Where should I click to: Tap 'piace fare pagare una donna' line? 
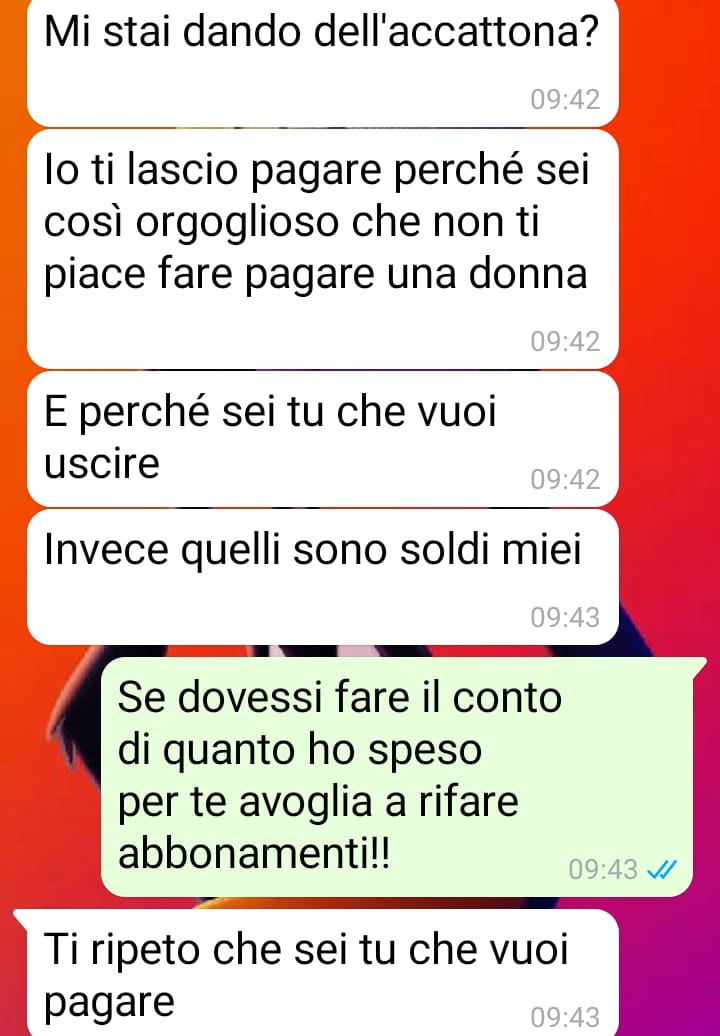[x=316, y=274]
